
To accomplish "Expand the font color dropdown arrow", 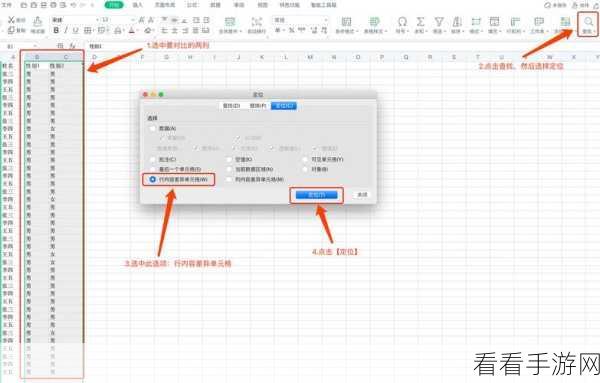I will pos(137,31).
